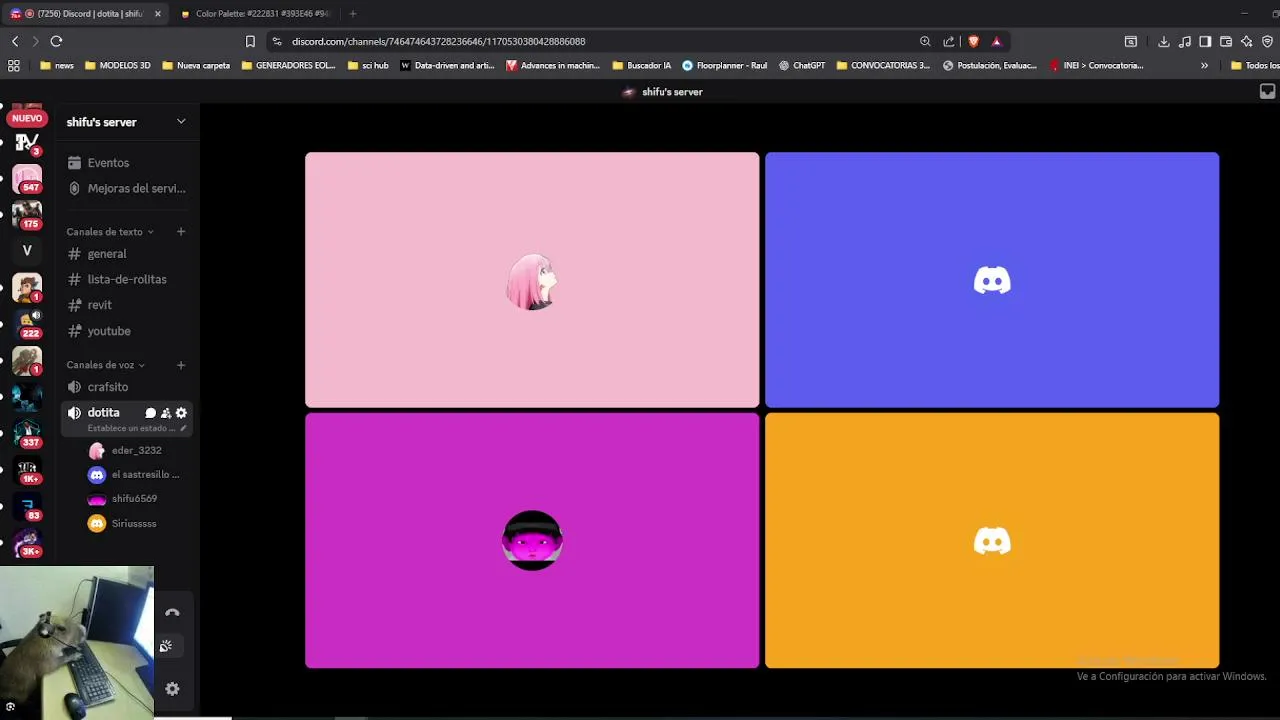Open the ChatGPT bookmark

point(802,65)
